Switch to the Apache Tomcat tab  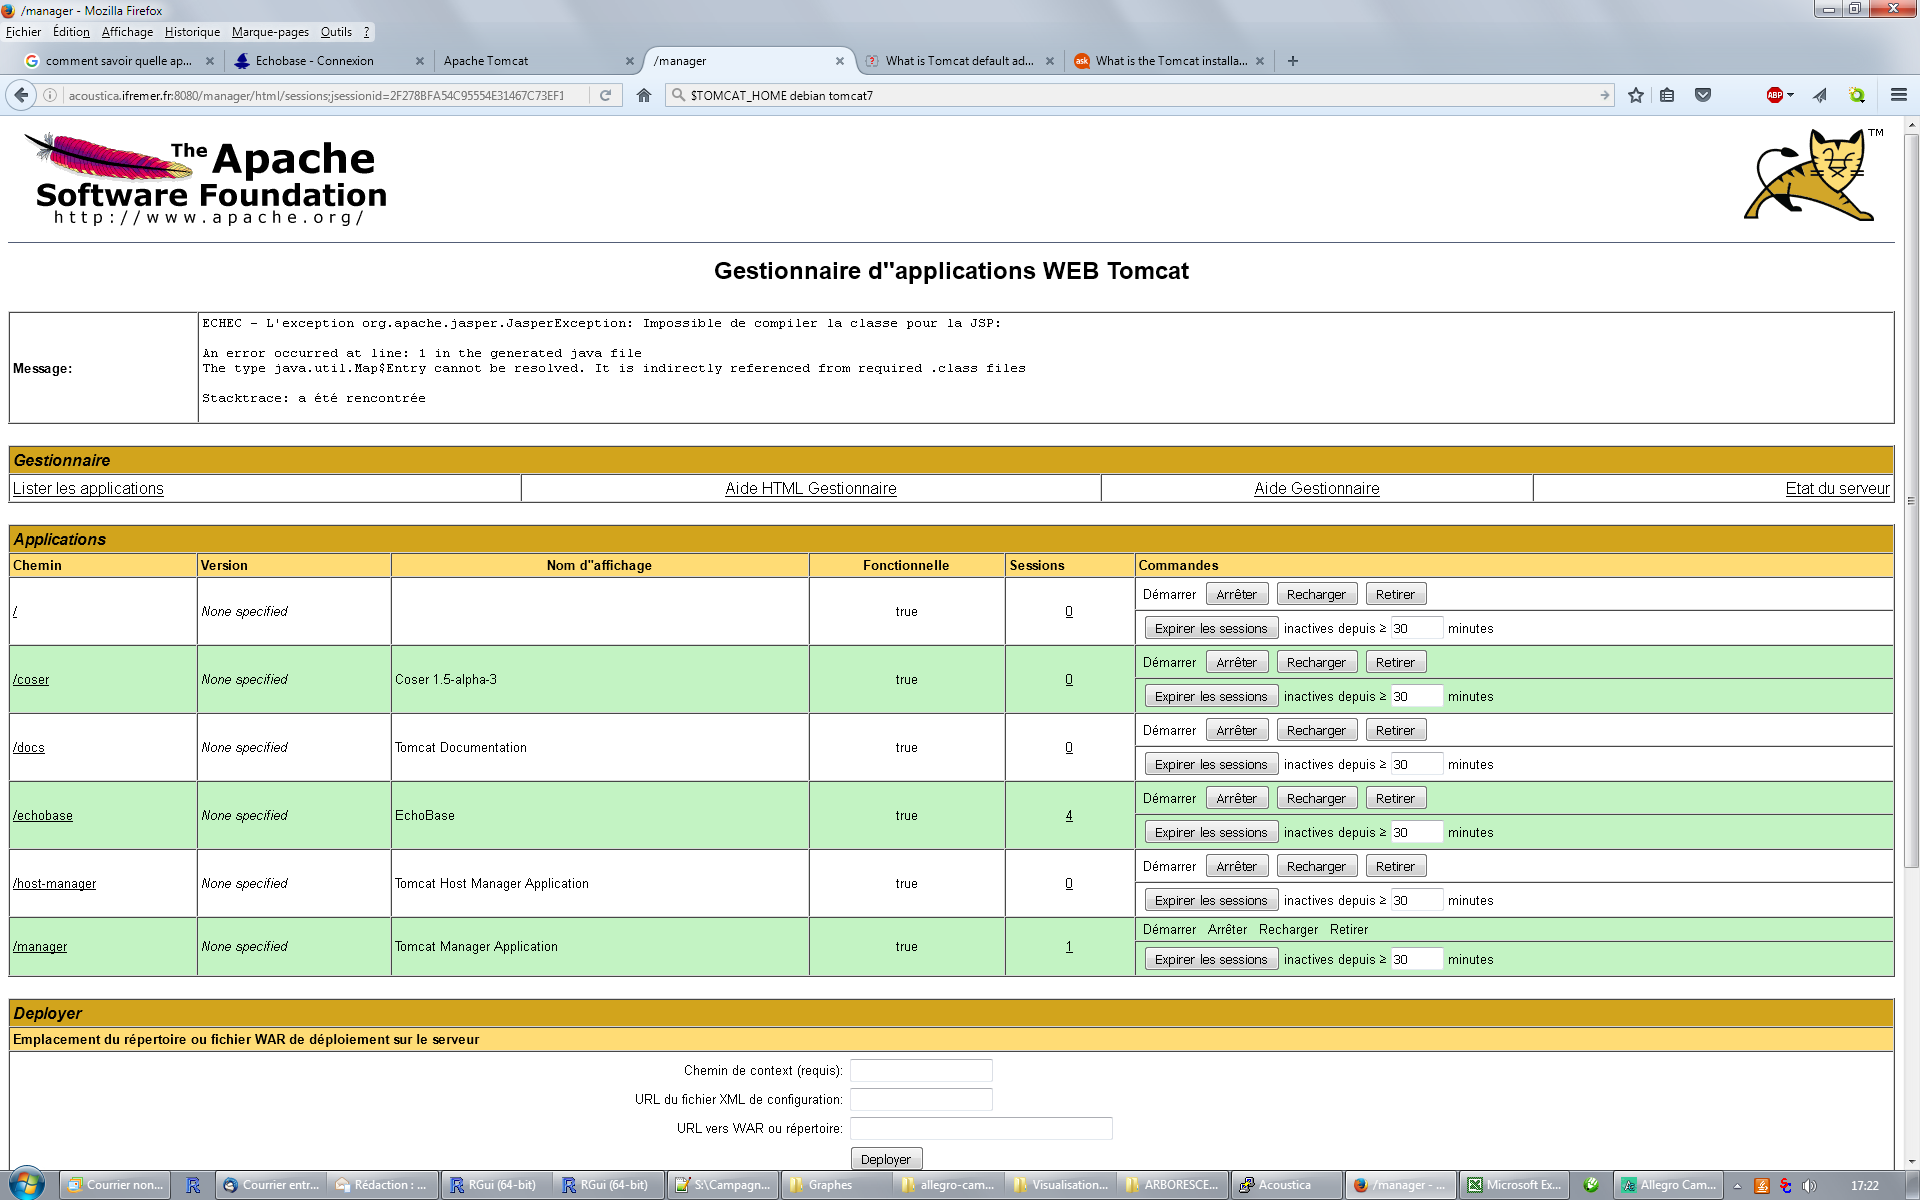point(536,61)
